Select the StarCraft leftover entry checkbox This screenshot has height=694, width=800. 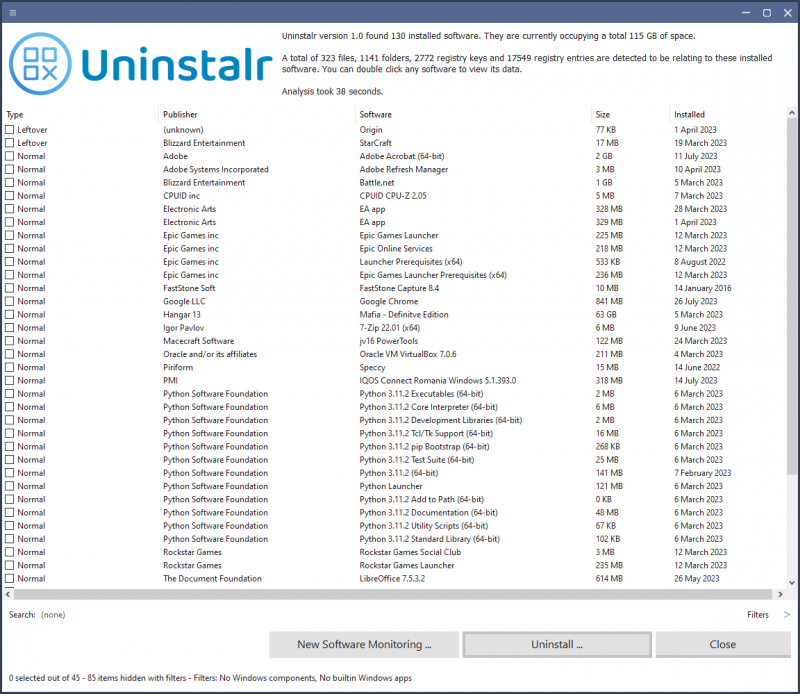[10, 142]
